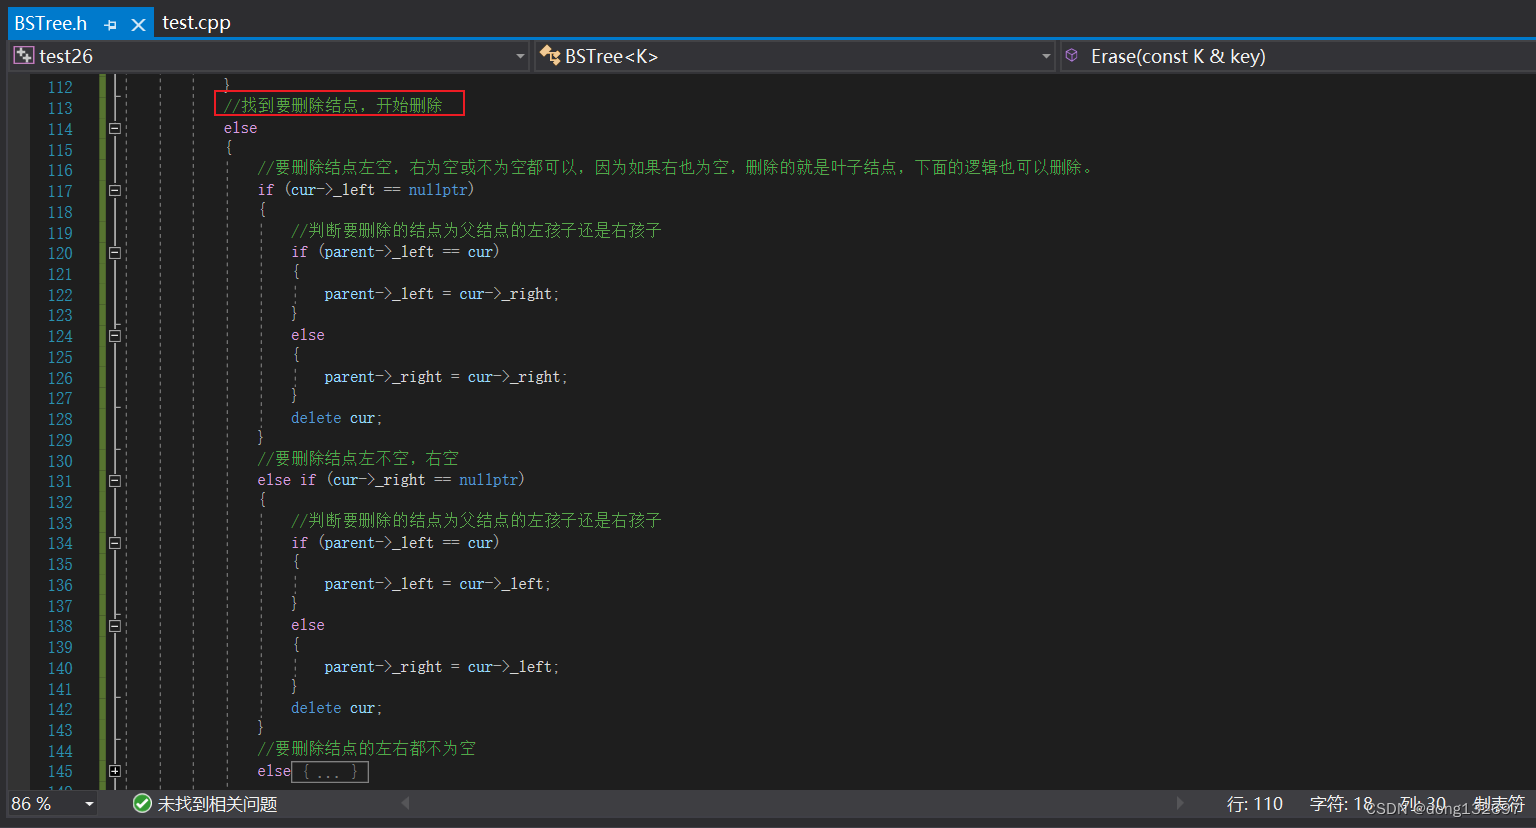
Task: Click the comment on line 119 about 左孩子还是右孩子
Action: coord(476,230)
